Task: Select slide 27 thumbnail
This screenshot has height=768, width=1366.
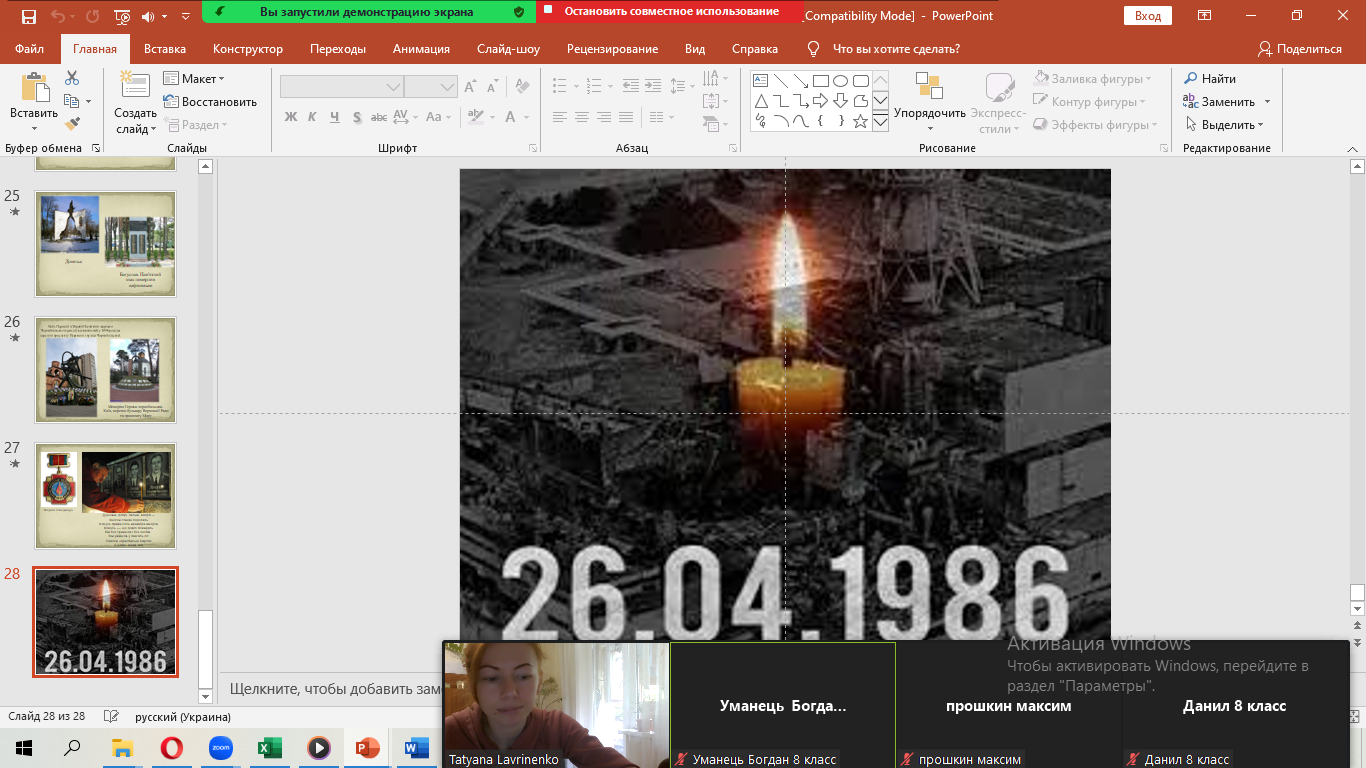Action: [106, 496]
